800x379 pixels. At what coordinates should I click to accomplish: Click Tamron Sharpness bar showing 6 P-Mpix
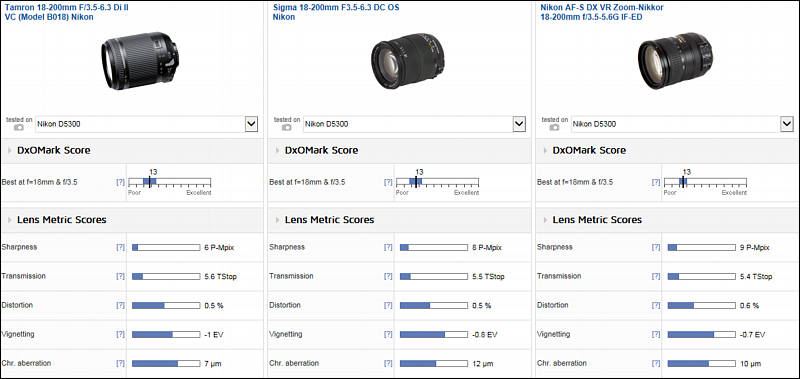pyautogui.click(x=166, y=247)
